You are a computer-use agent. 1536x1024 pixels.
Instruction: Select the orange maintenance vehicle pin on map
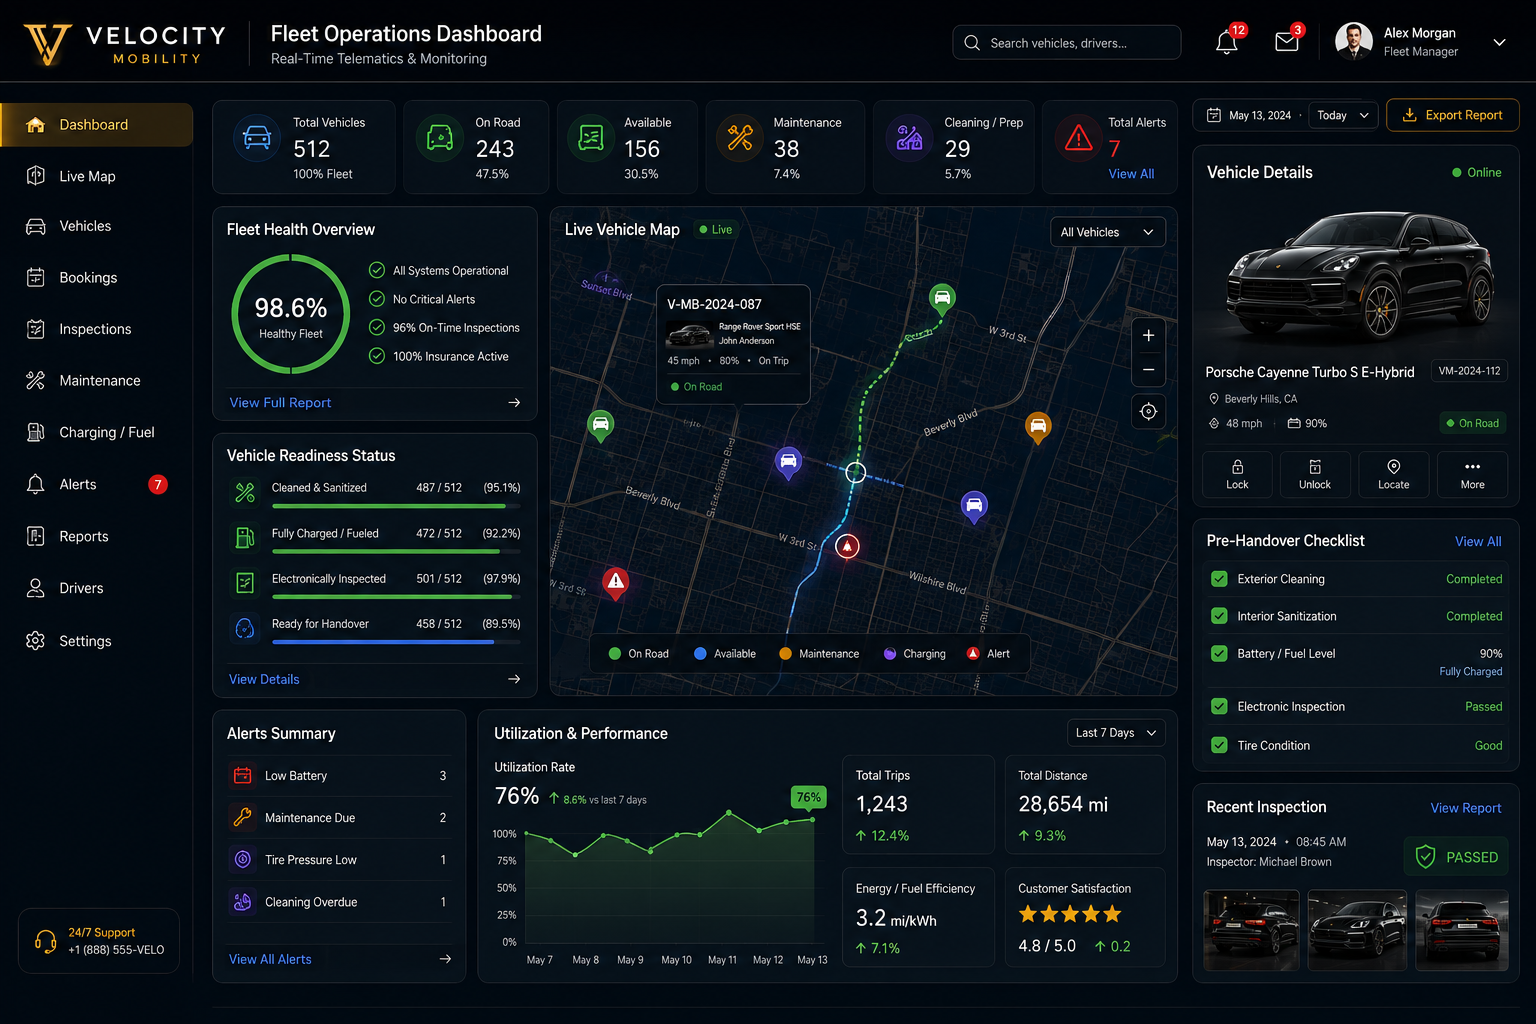(1038, 427)
